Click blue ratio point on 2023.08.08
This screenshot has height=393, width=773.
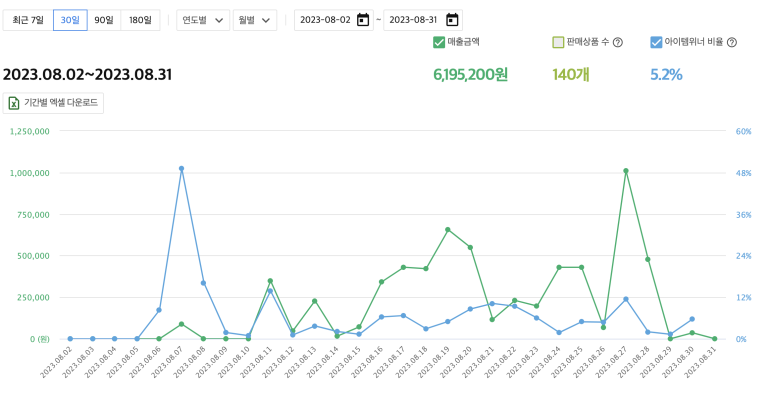click(x=203, y=283)
